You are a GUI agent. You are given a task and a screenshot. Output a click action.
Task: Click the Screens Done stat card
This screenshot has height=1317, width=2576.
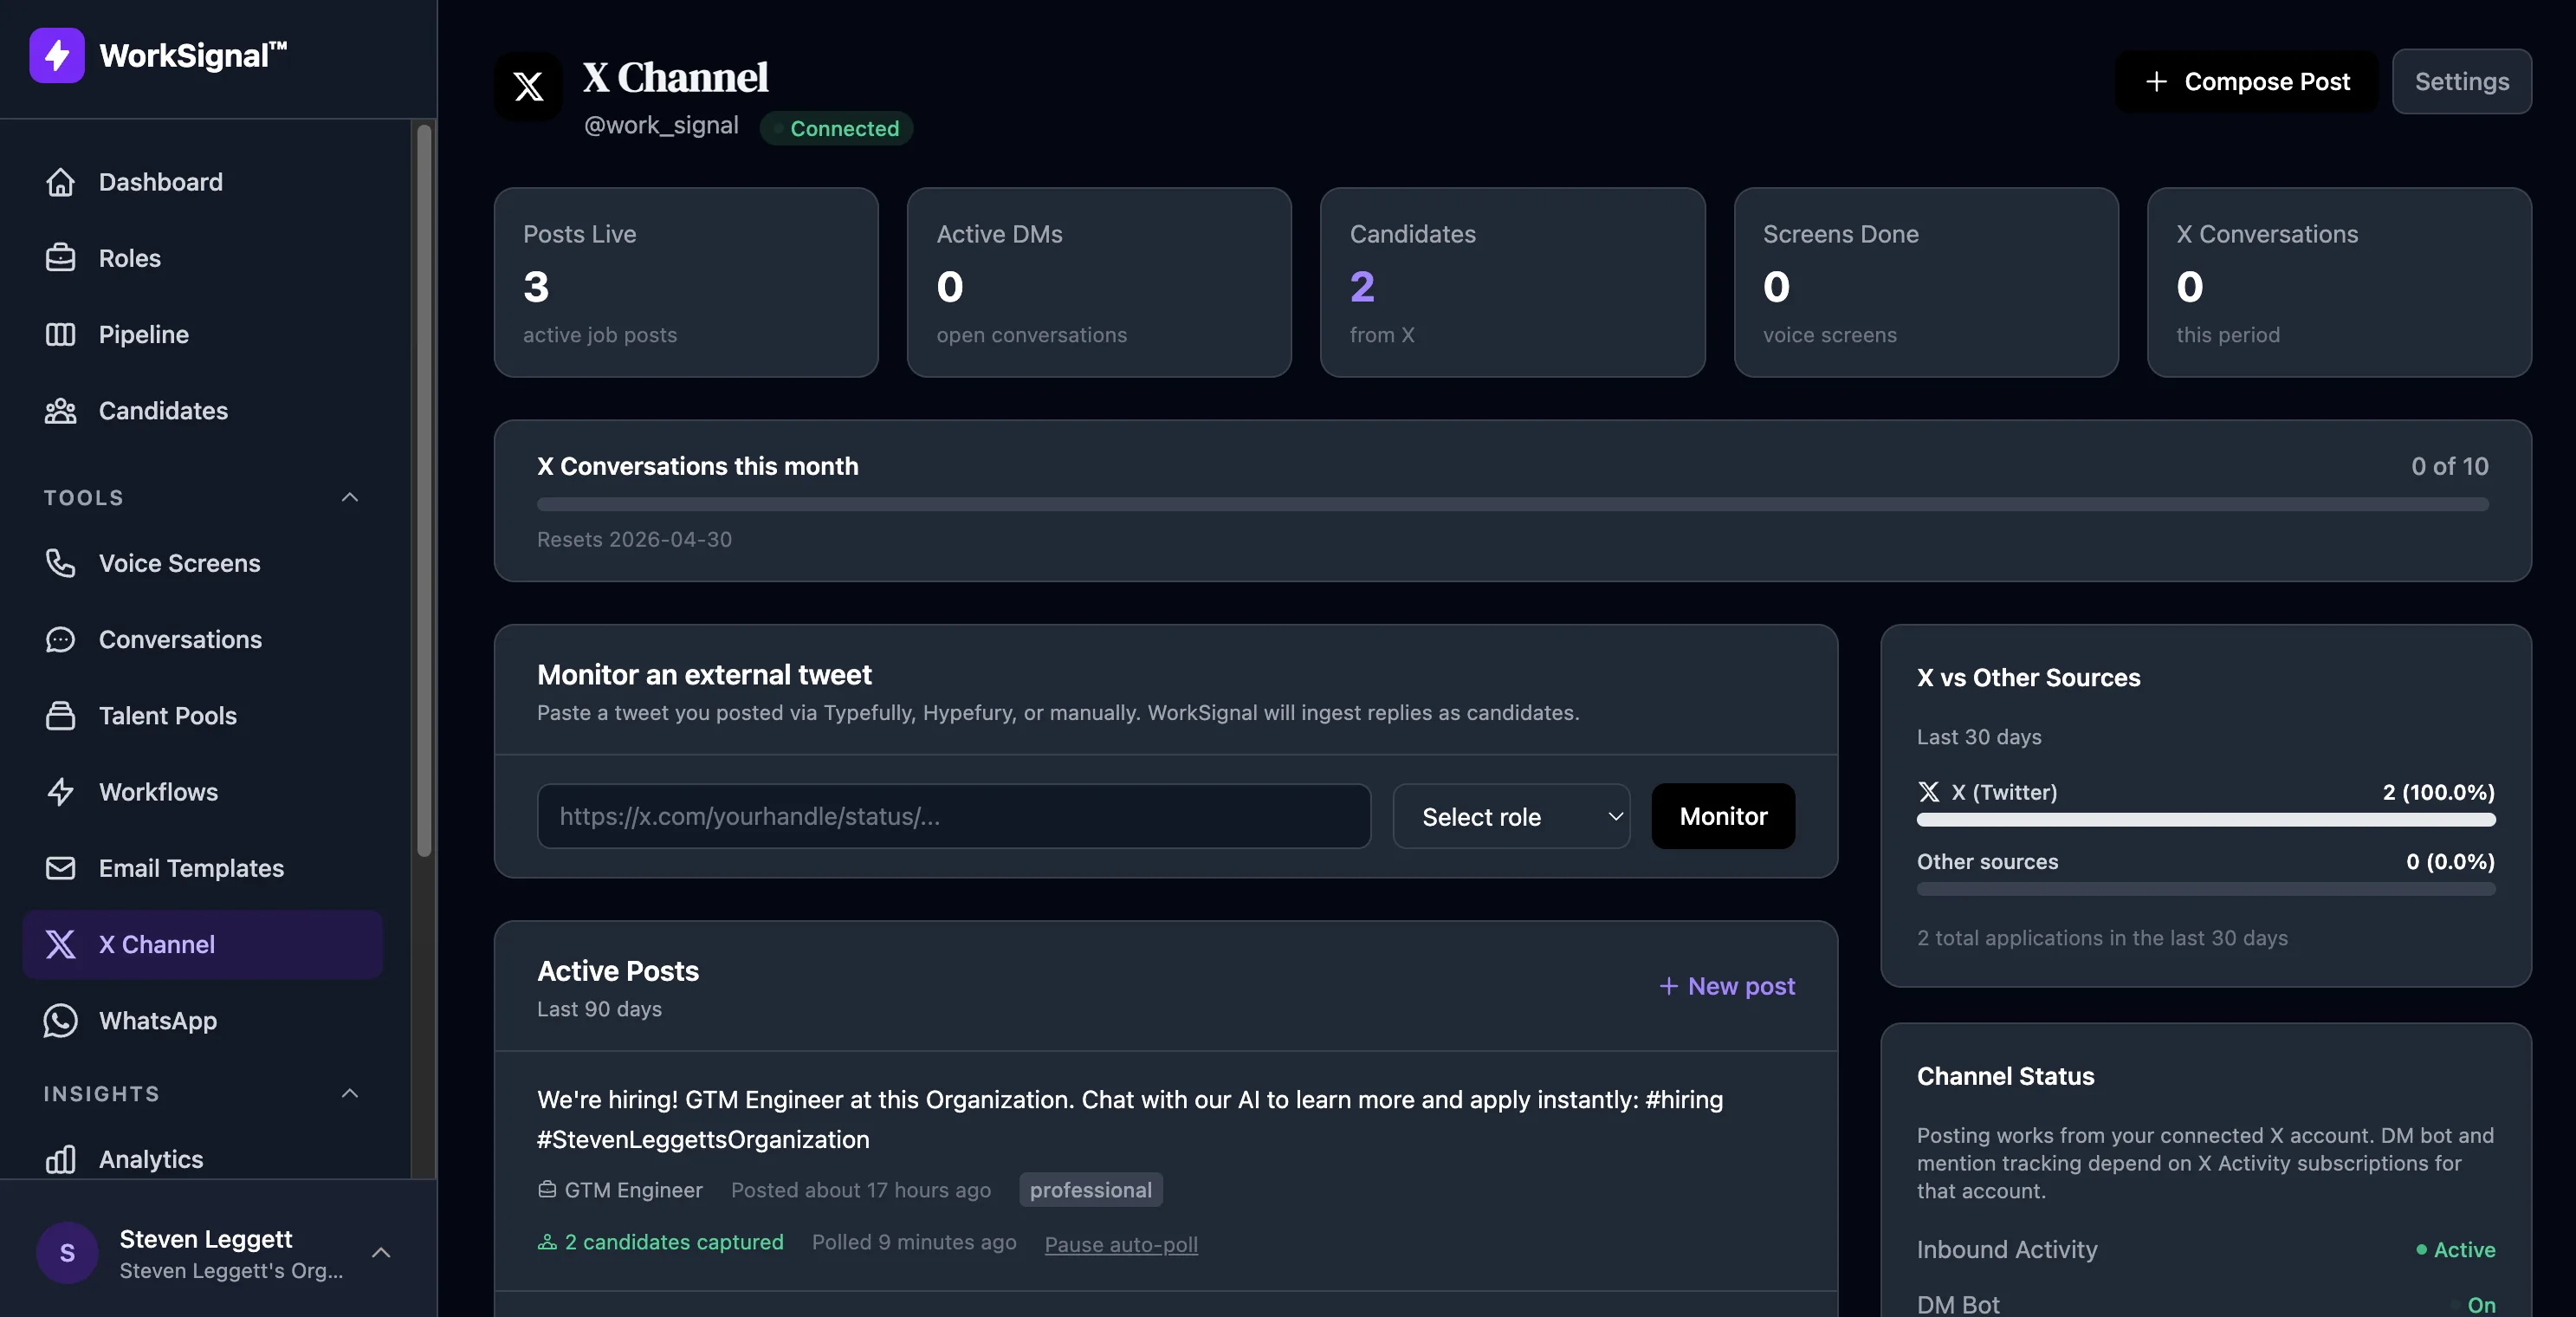click(1926, 282)
